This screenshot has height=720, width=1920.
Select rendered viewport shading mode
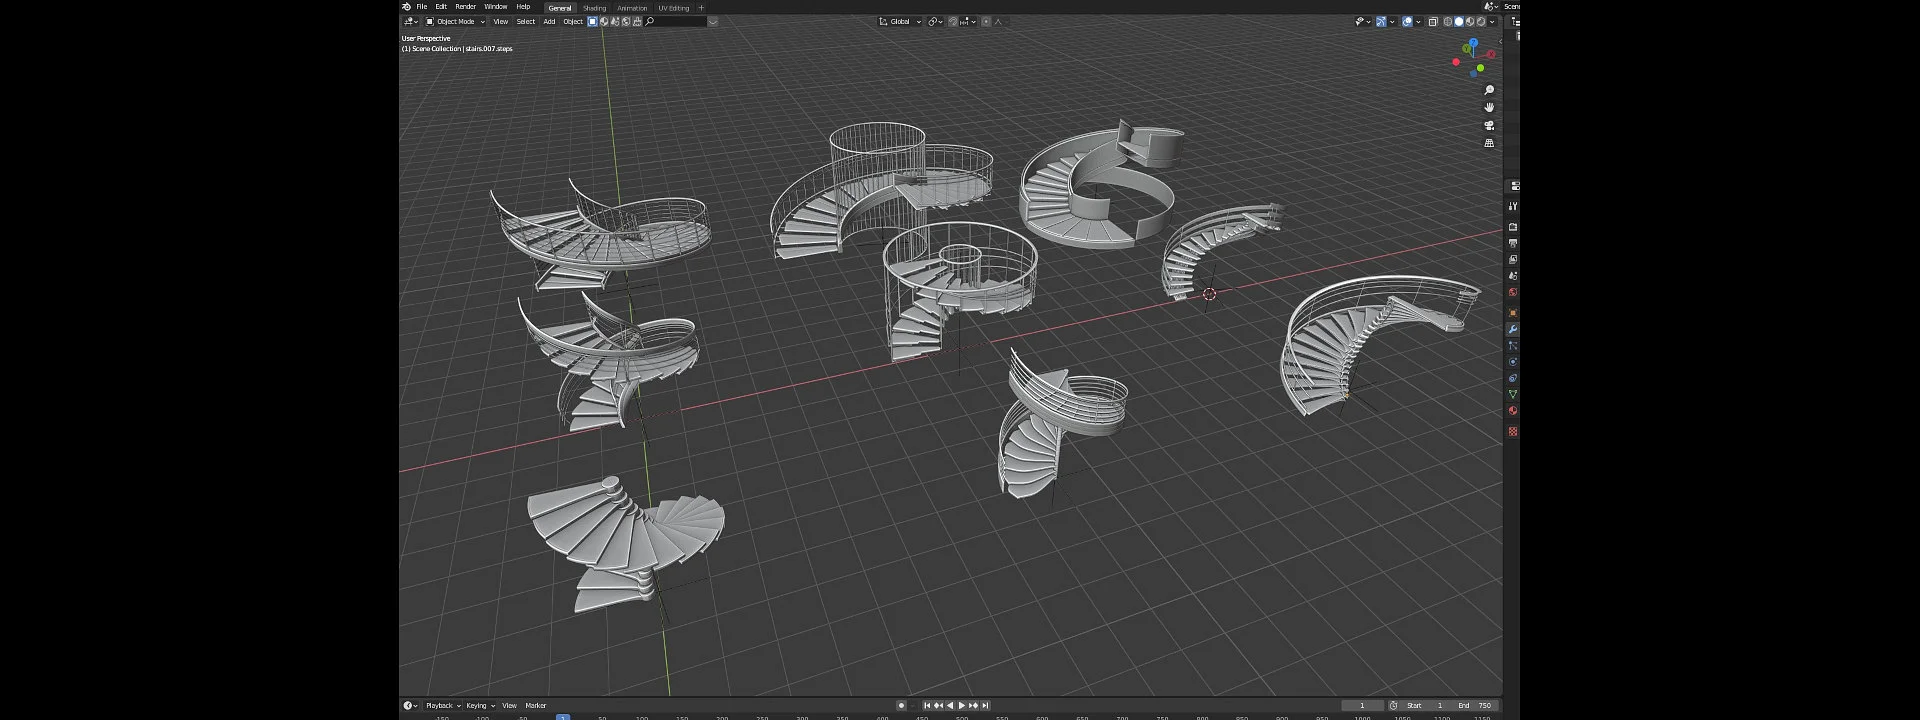(1481, 22)
